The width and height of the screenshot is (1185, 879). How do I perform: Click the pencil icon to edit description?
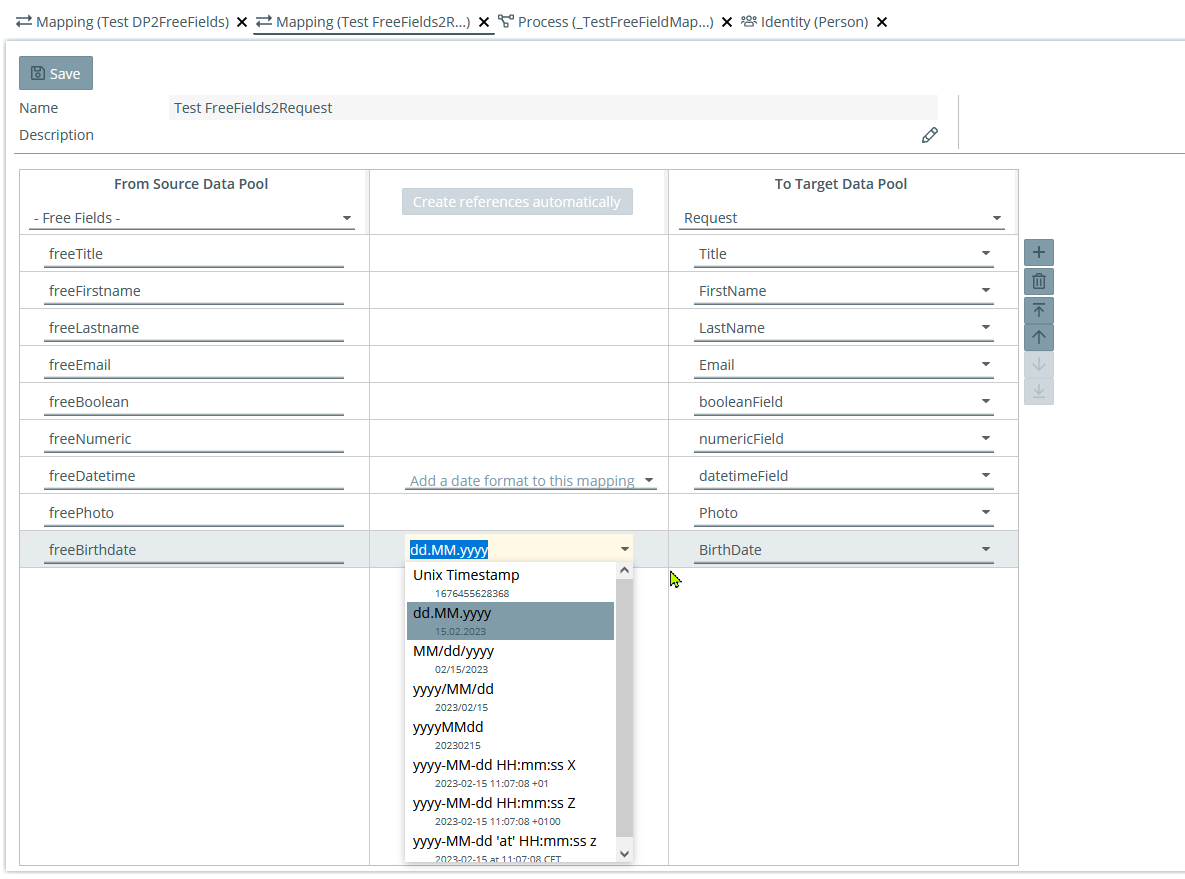click(929, 135)
